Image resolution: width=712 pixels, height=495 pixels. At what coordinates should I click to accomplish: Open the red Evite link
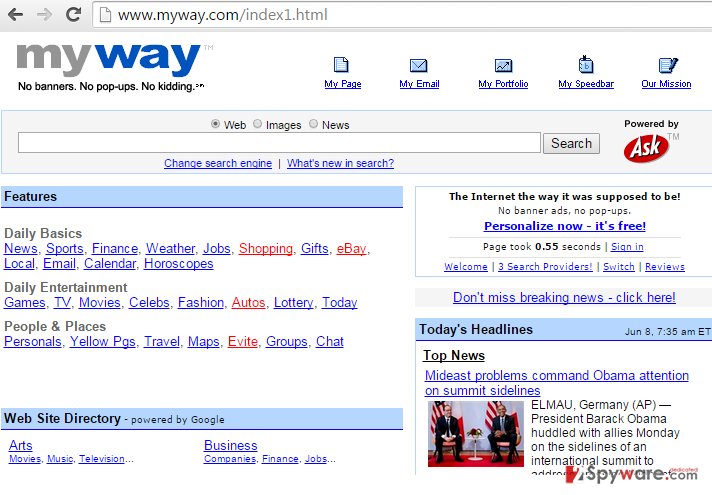pyautogui.click(x=242, y=342)
